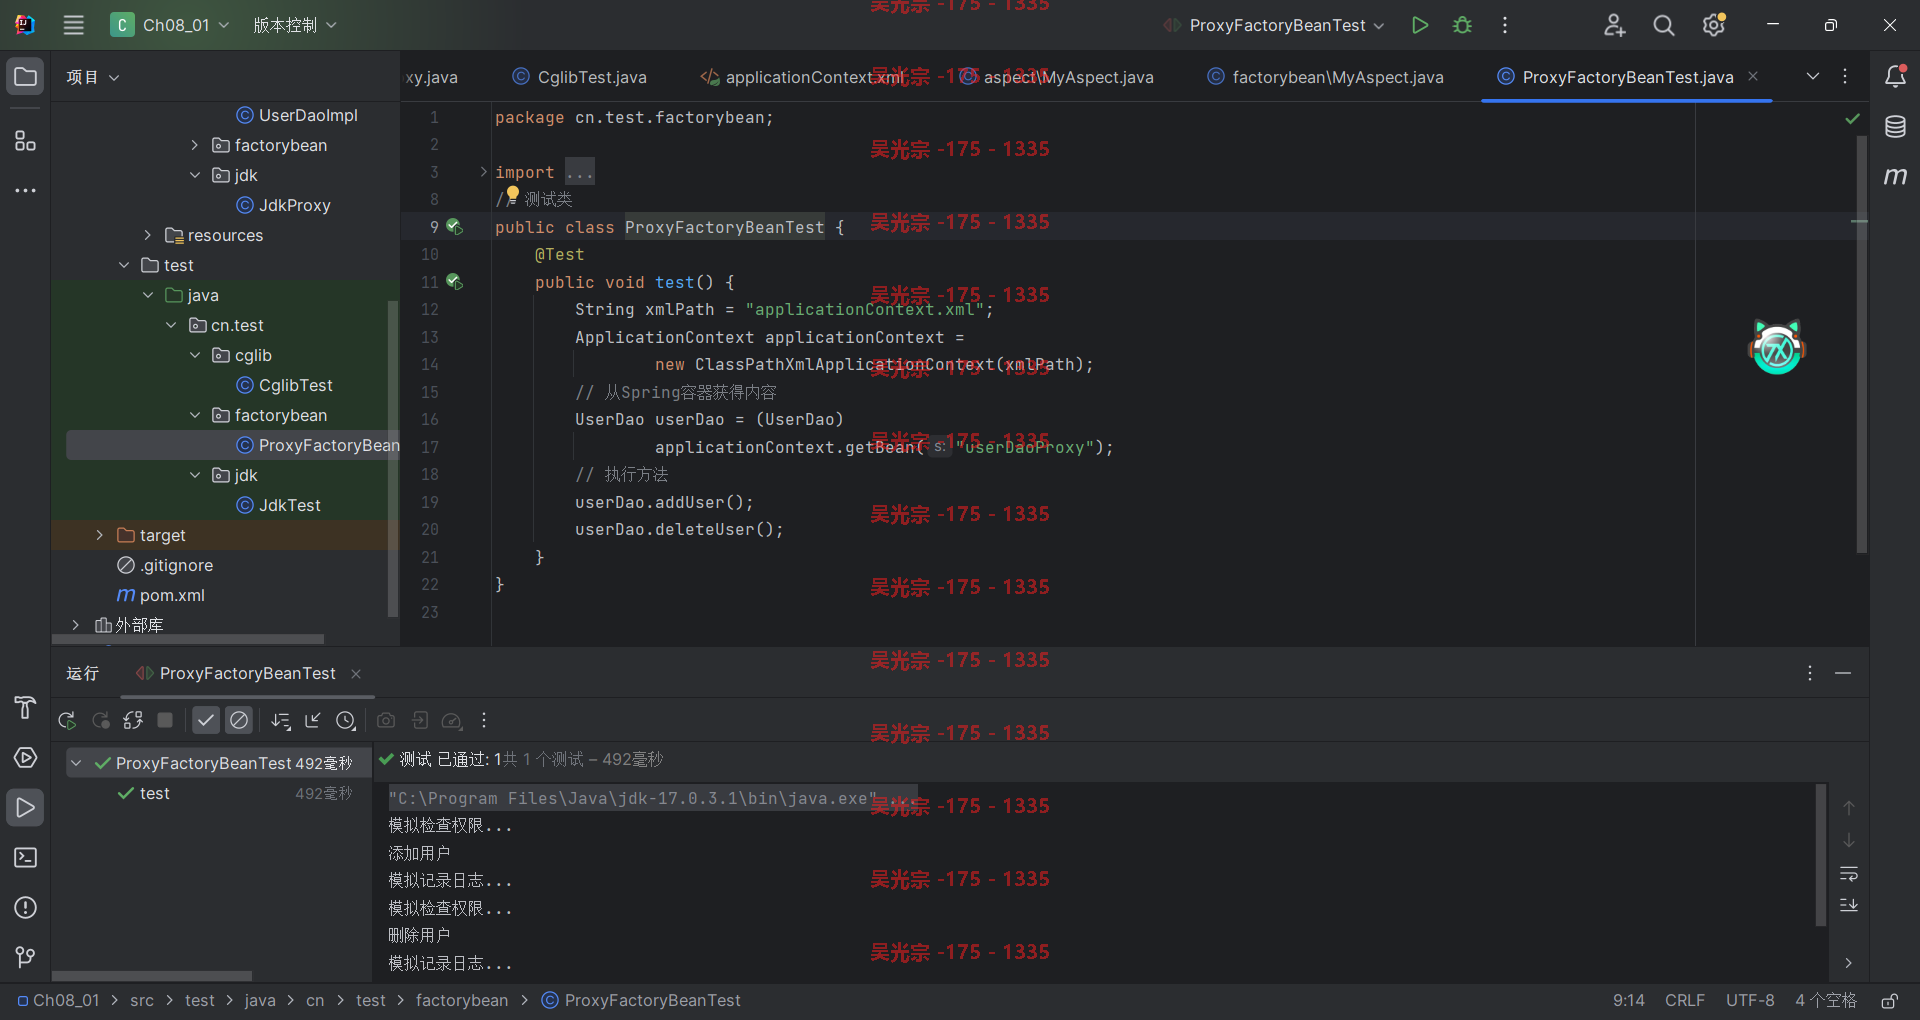
Task: Collapse the test folder node
Action: pos(124,265)
